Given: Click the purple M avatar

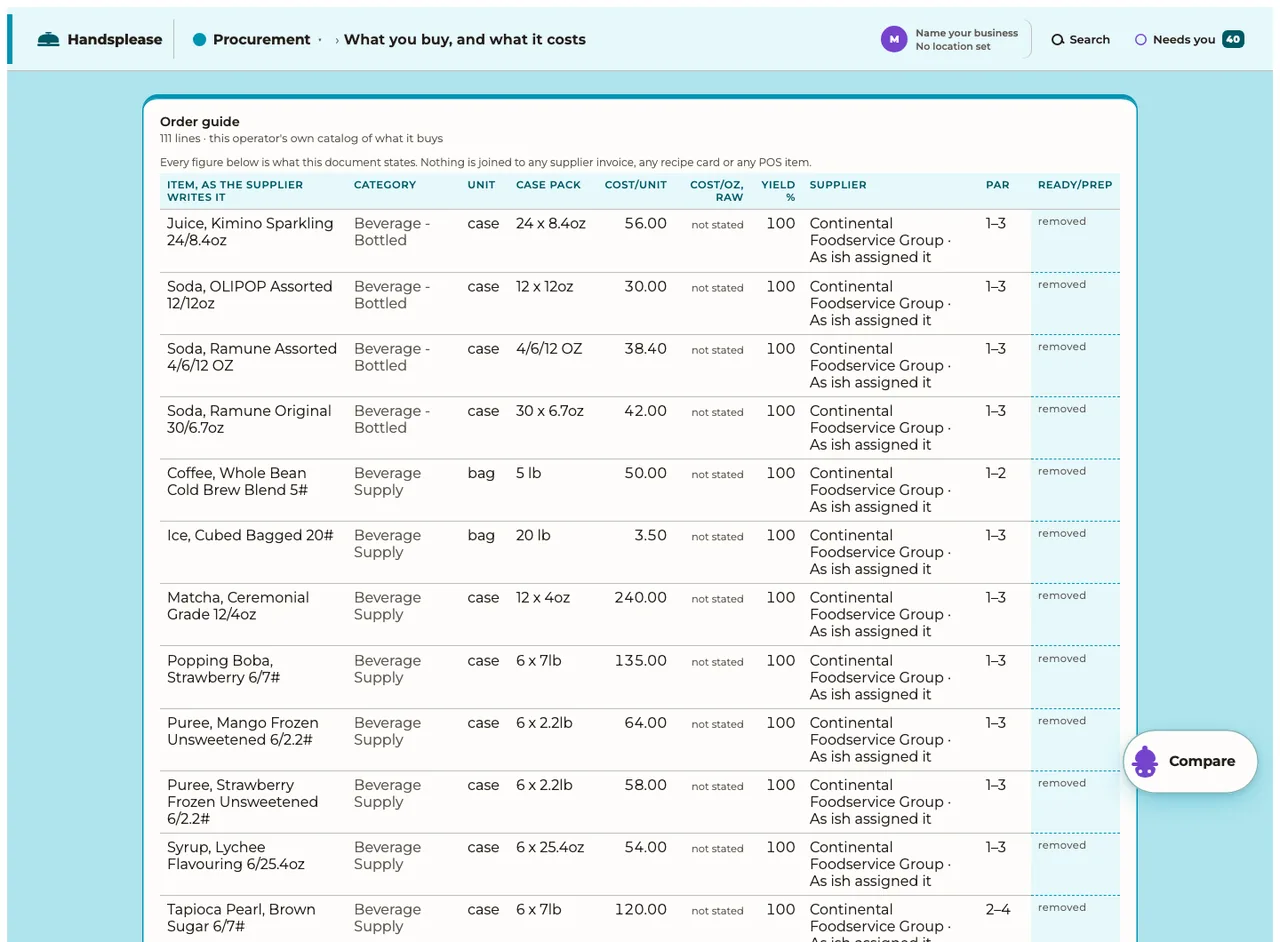Looking at the screenshot, I should [894, 39].
